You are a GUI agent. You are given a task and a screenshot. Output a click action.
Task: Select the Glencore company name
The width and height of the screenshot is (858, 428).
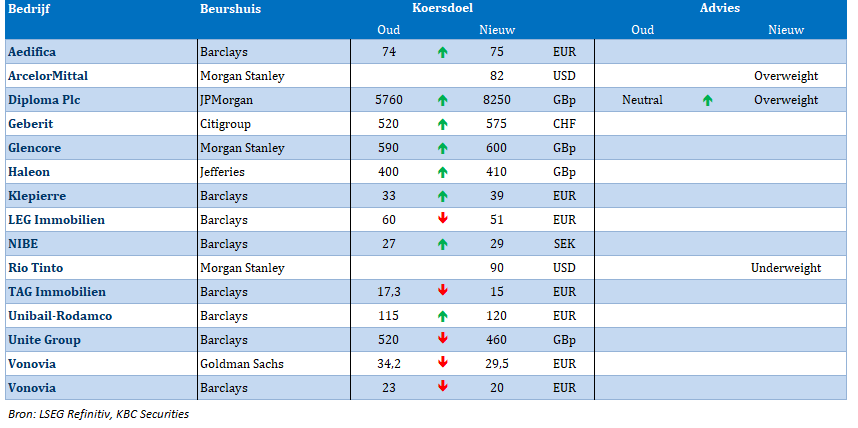tap(34, 148)
